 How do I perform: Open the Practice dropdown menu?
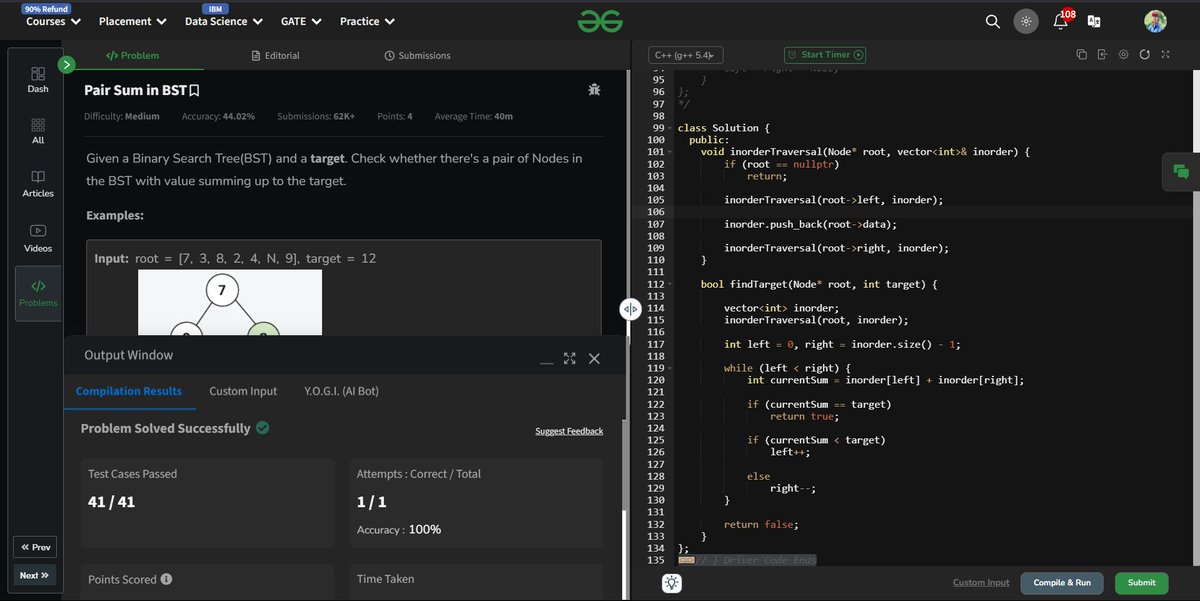tap(367, 21)
